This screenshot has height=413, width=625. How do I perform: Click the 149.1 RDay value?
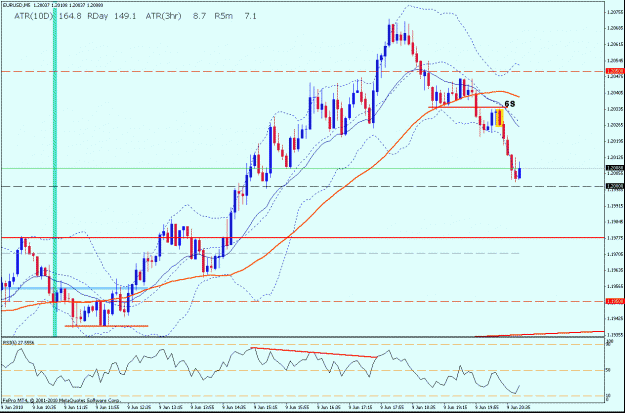(x=125, y=16)
